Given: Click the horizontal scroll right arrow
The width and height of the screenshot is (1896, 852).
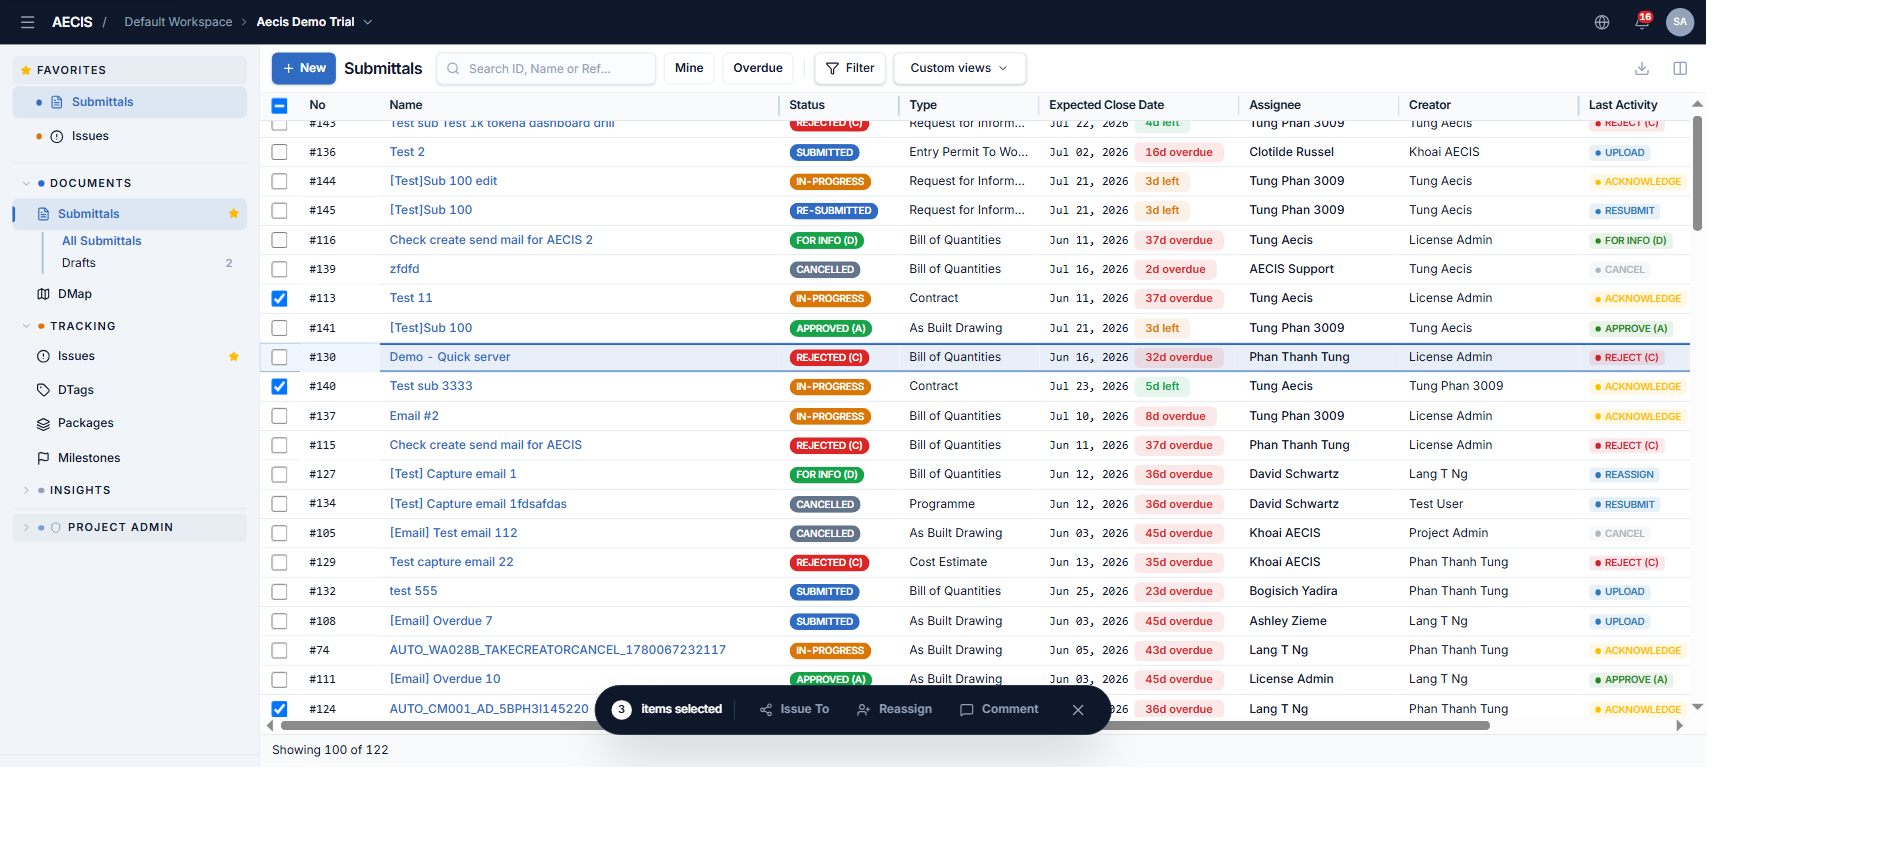Looking at the screenshot, I should click(1680, 726).
